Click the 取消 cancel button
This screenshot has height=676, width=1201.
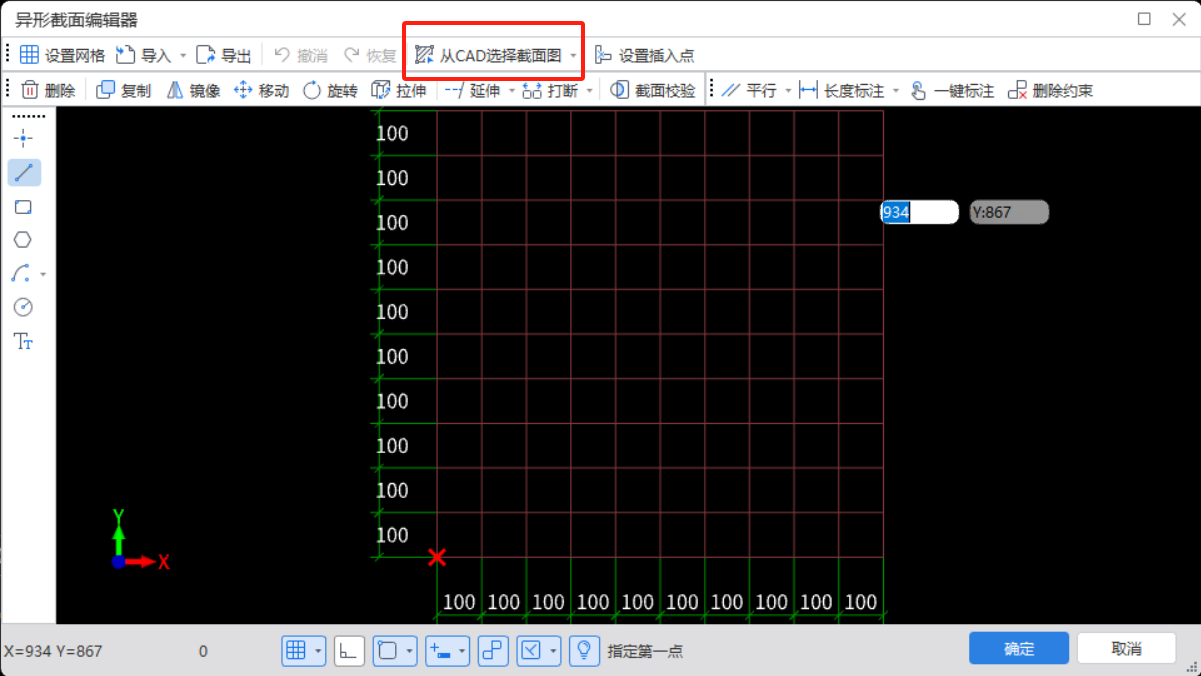pyautogui.click(x=1126, y=648)
